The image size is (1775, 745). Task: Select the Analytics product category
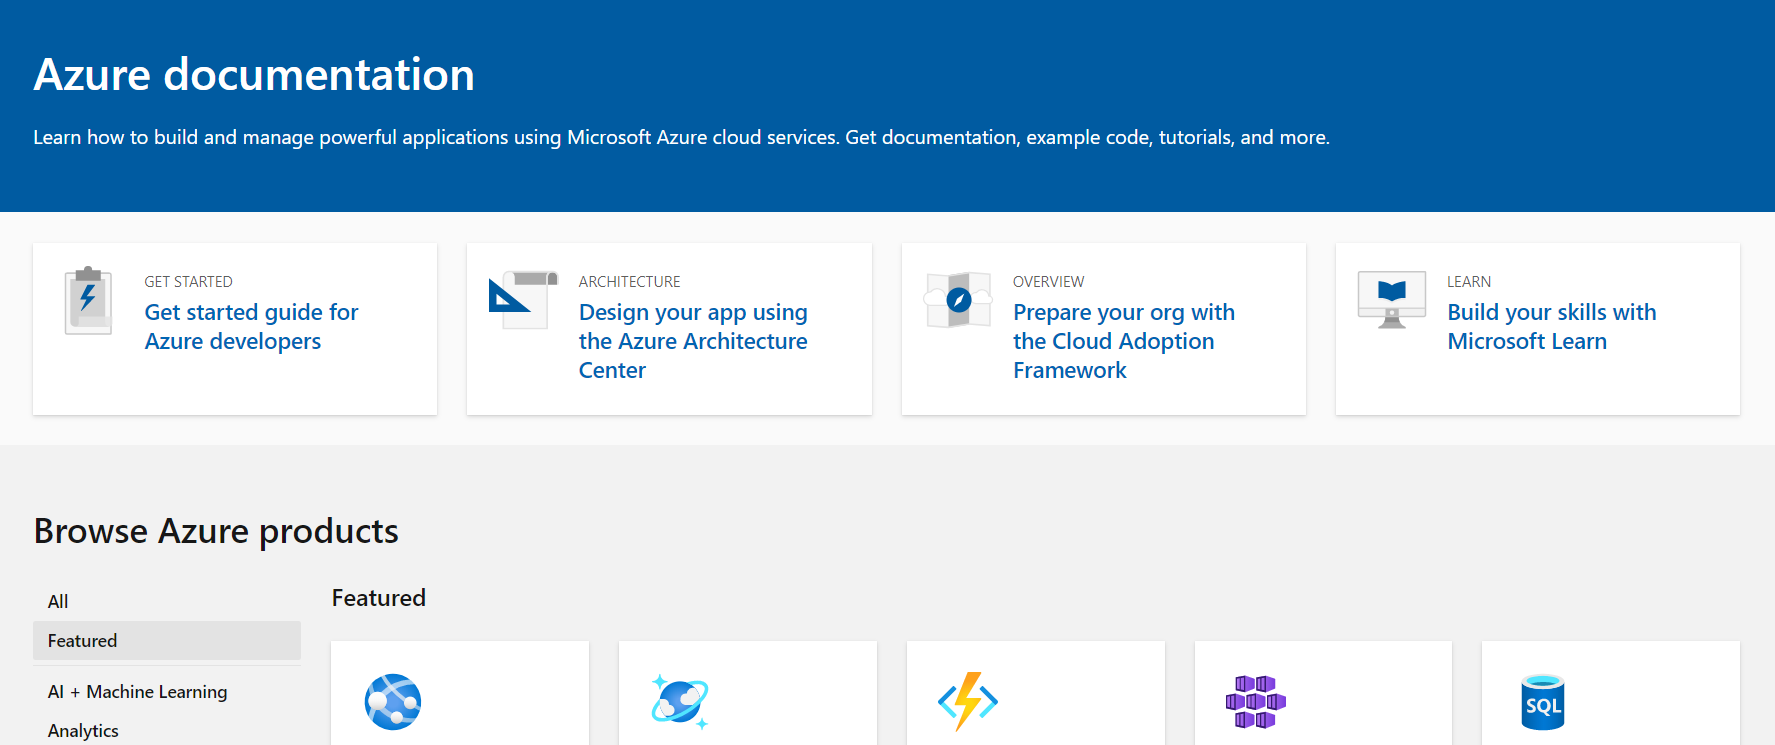pyautogui.click(x=167, y=731)
